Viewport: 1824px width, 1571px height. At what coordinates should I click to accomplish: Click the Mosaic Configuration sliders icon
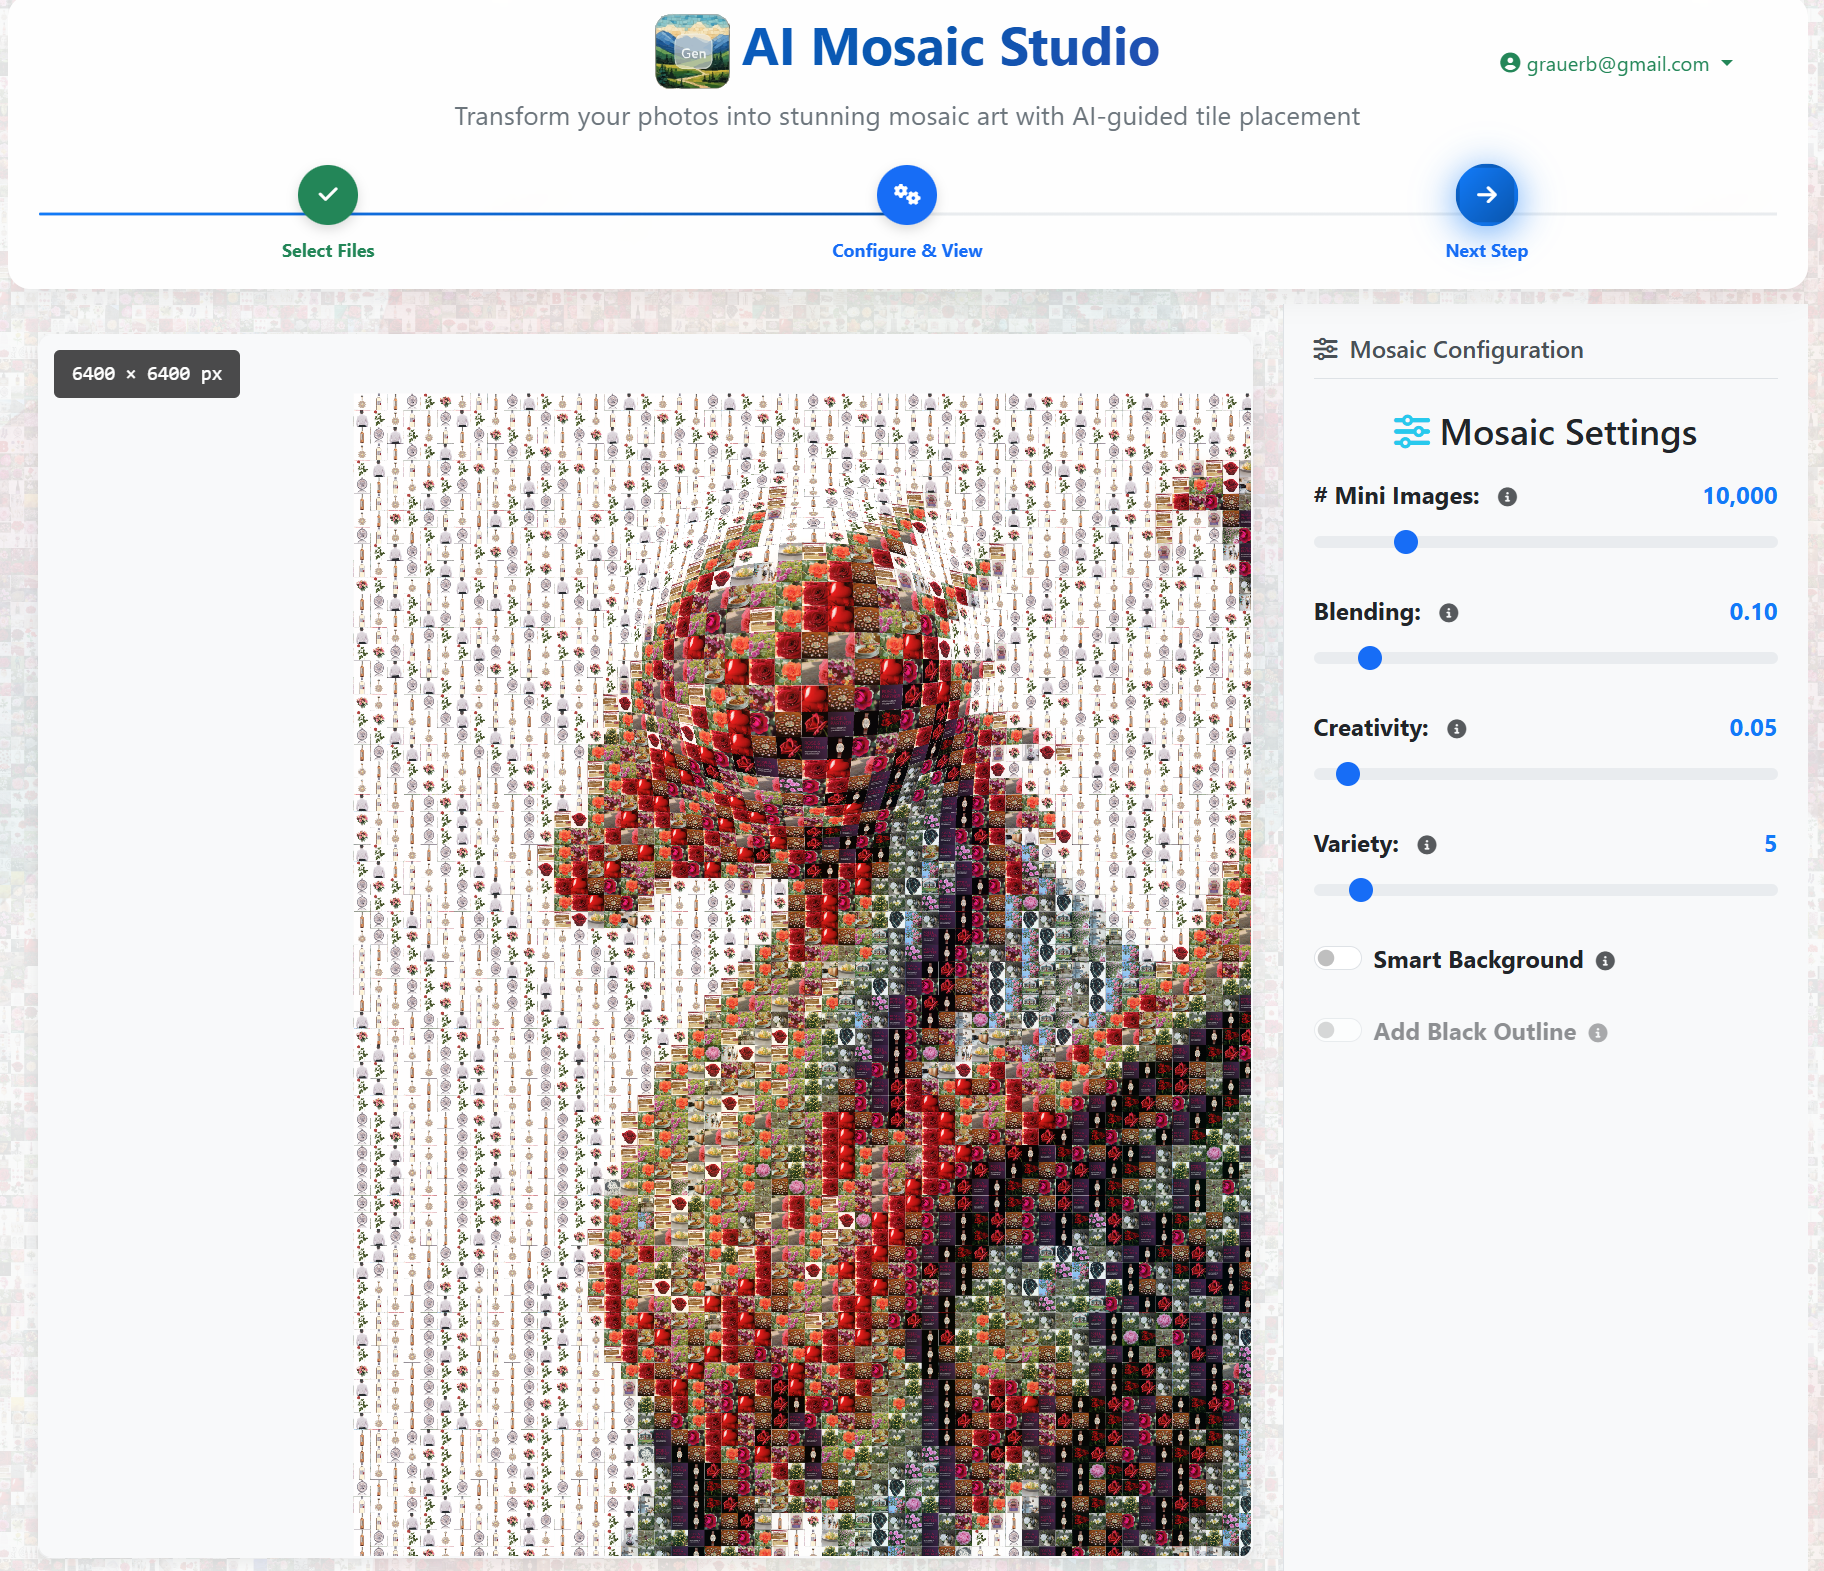pos(1327,348)
